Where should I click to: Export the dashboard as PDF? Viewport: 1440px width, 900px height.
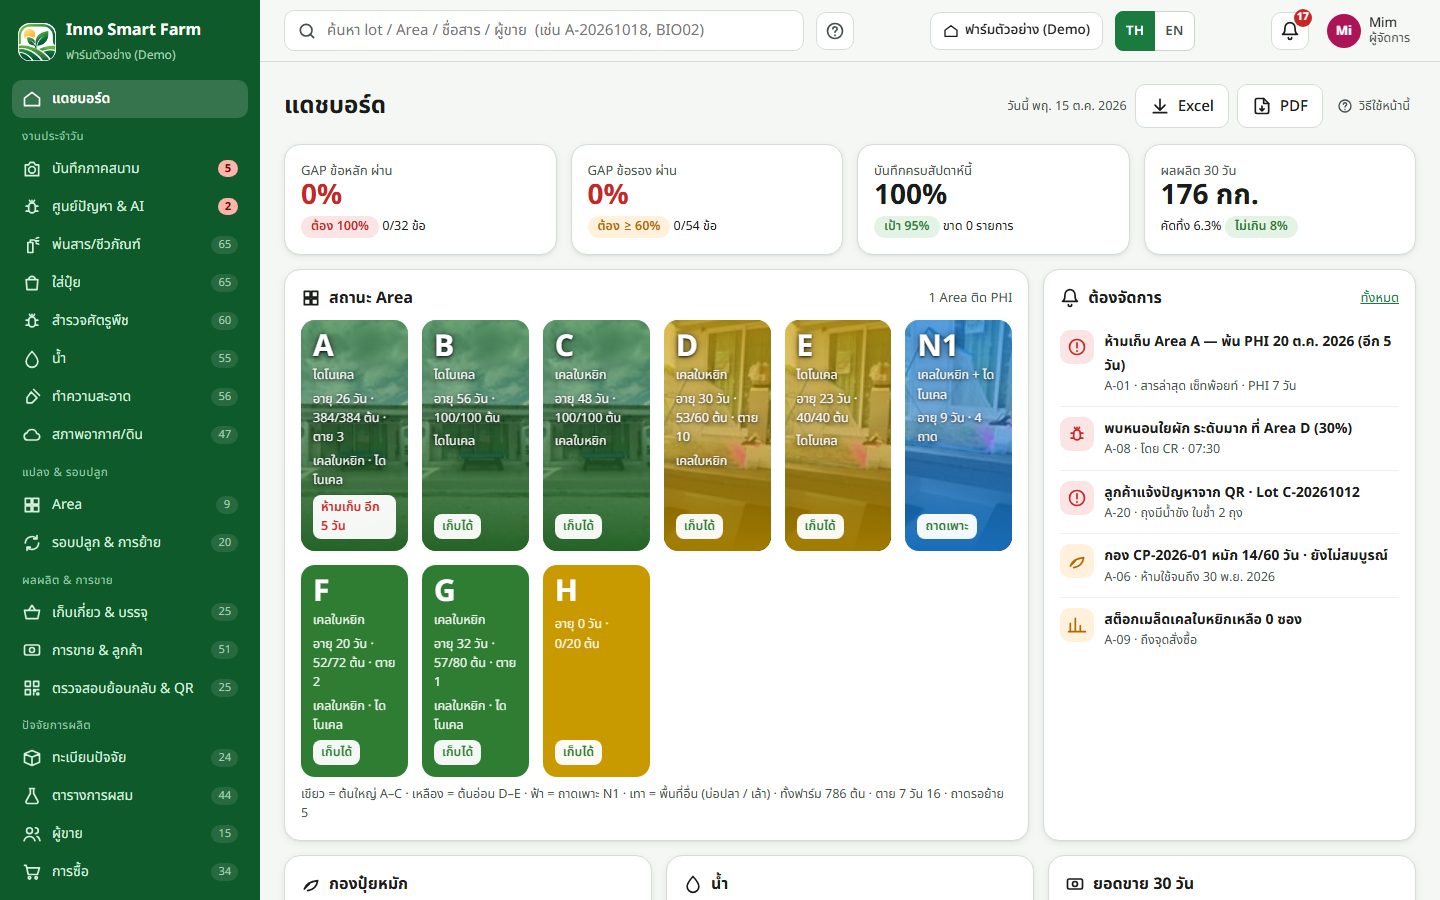pos(1280,106)
